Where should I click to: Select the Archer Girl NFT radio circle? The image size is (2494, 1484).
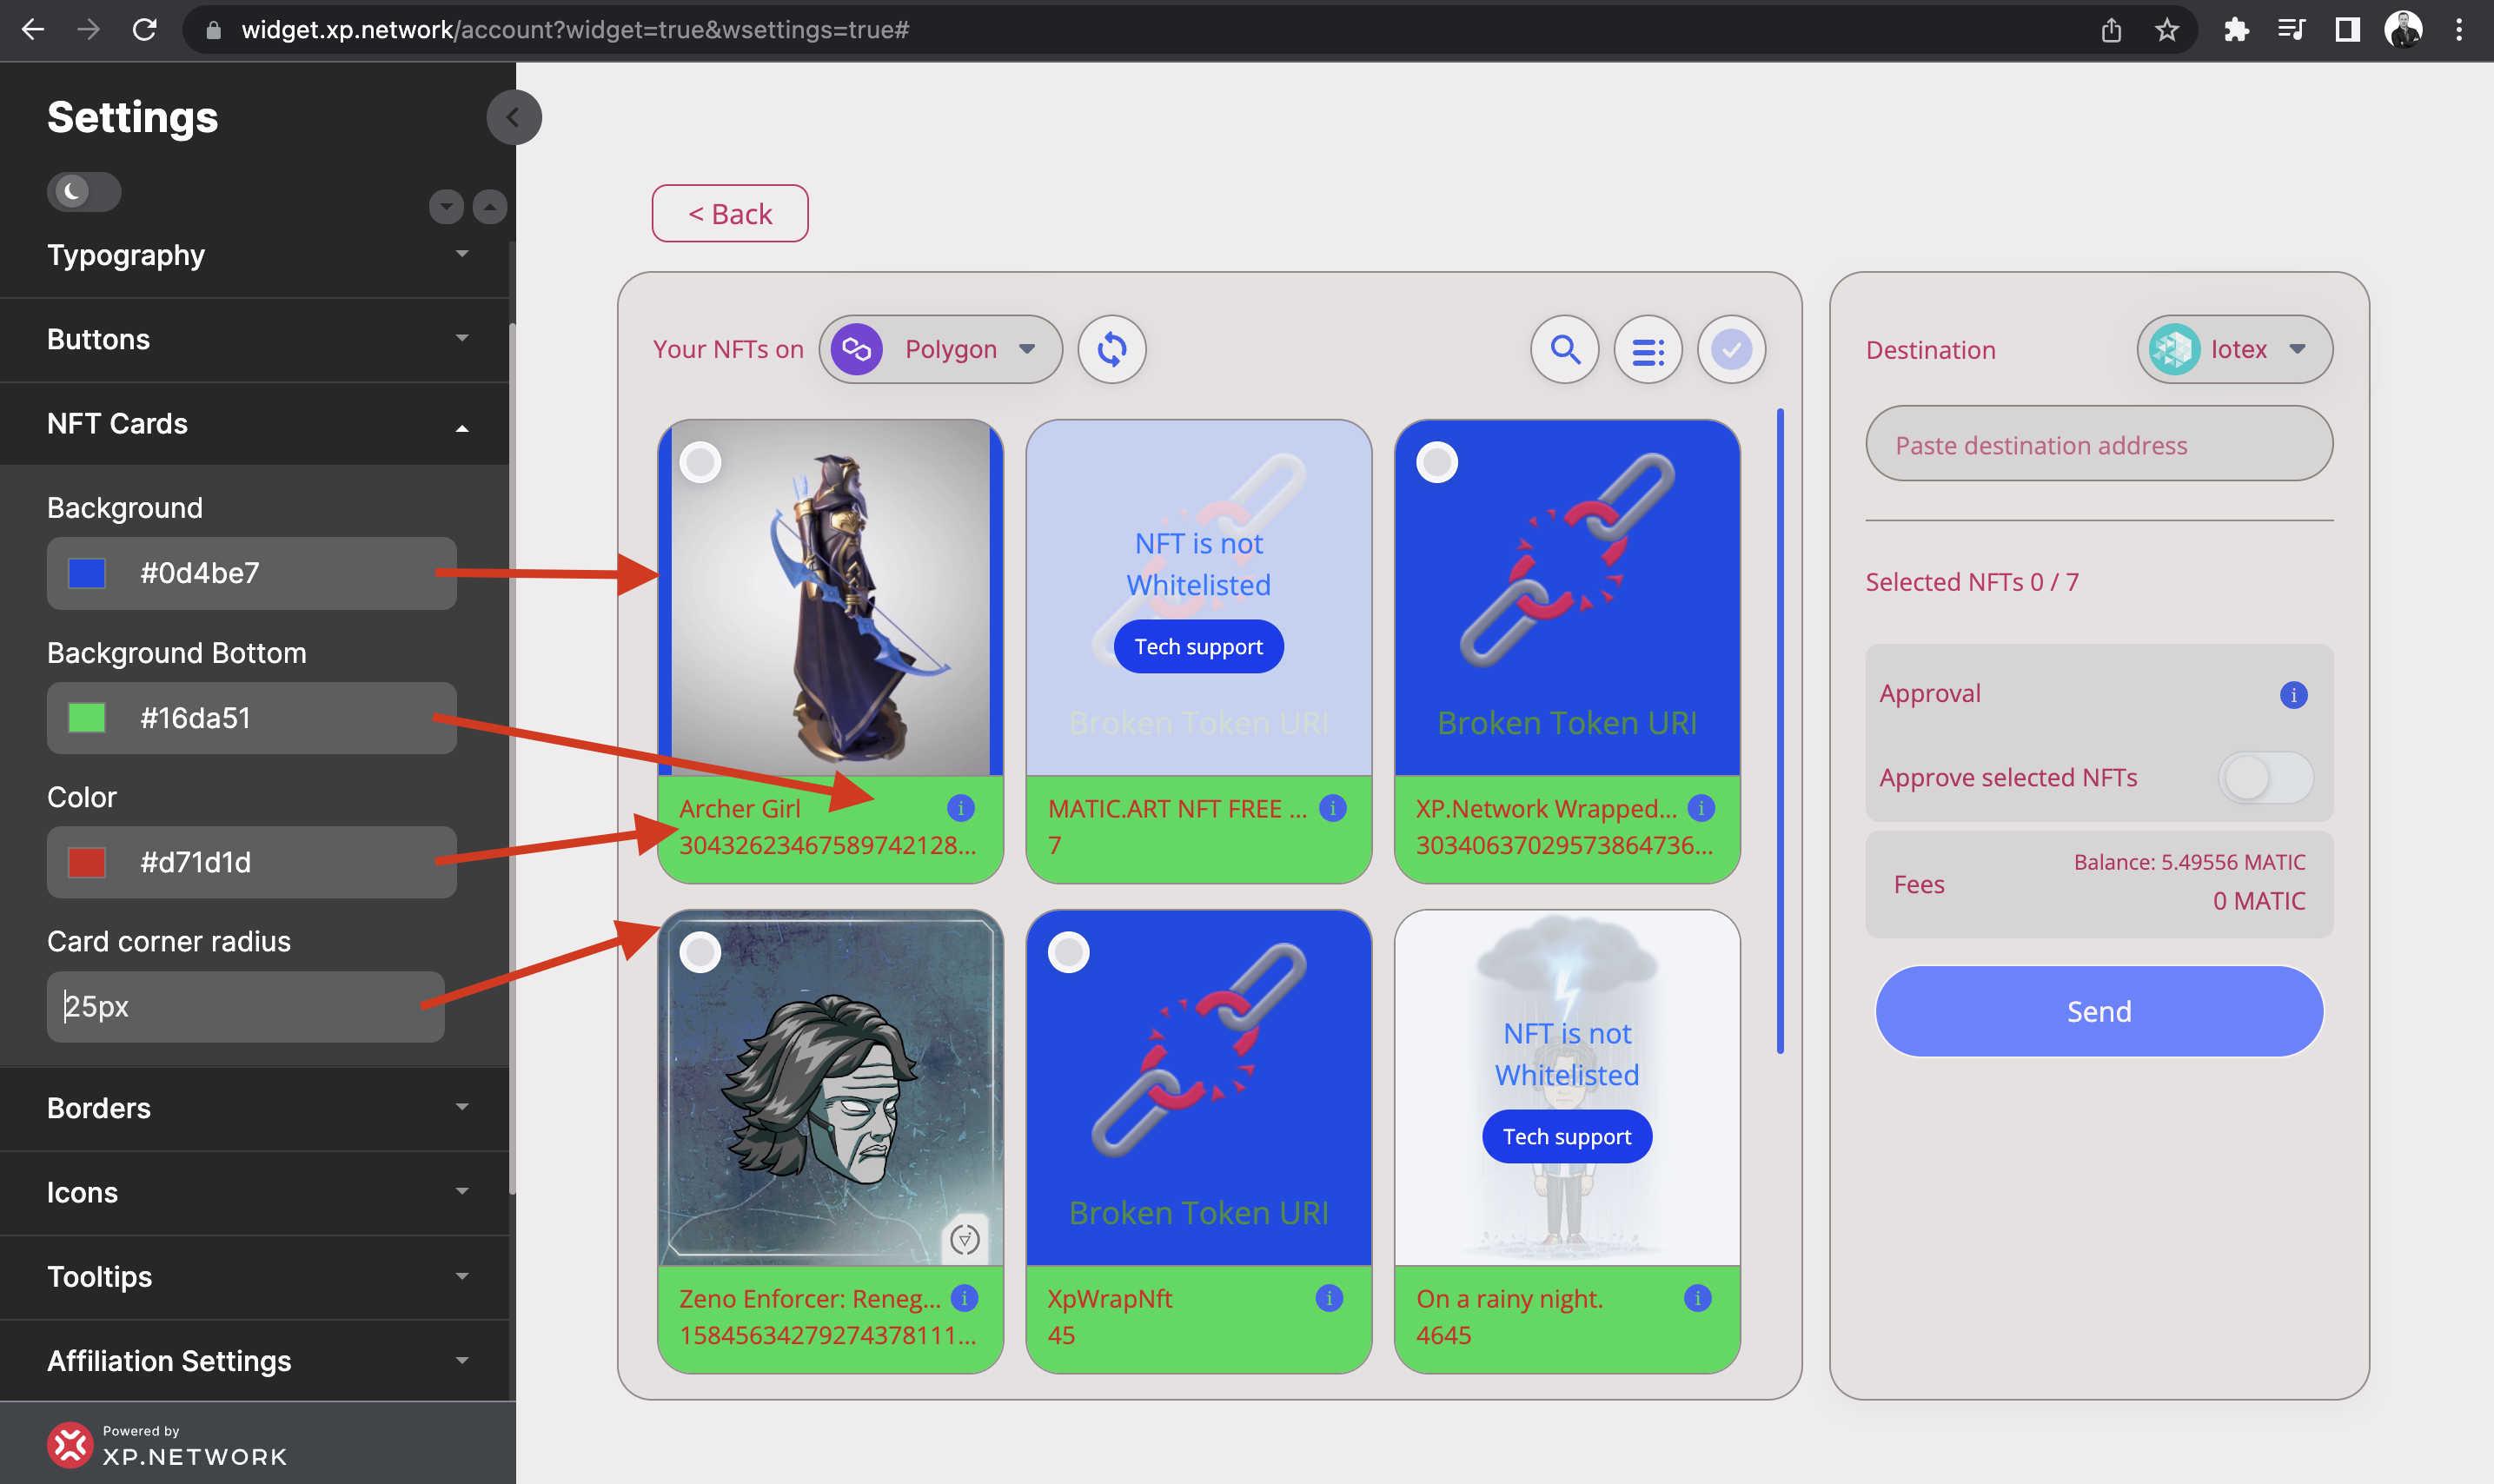pyautogui.click(x=700, y=462)
